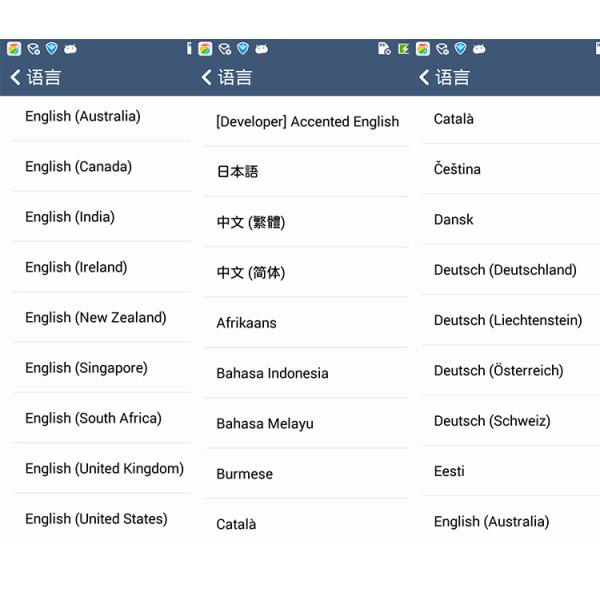The width and height of the screenshot is (600, 600).
Task: Choose 日本語 language entry
Action: click(306, 171)
